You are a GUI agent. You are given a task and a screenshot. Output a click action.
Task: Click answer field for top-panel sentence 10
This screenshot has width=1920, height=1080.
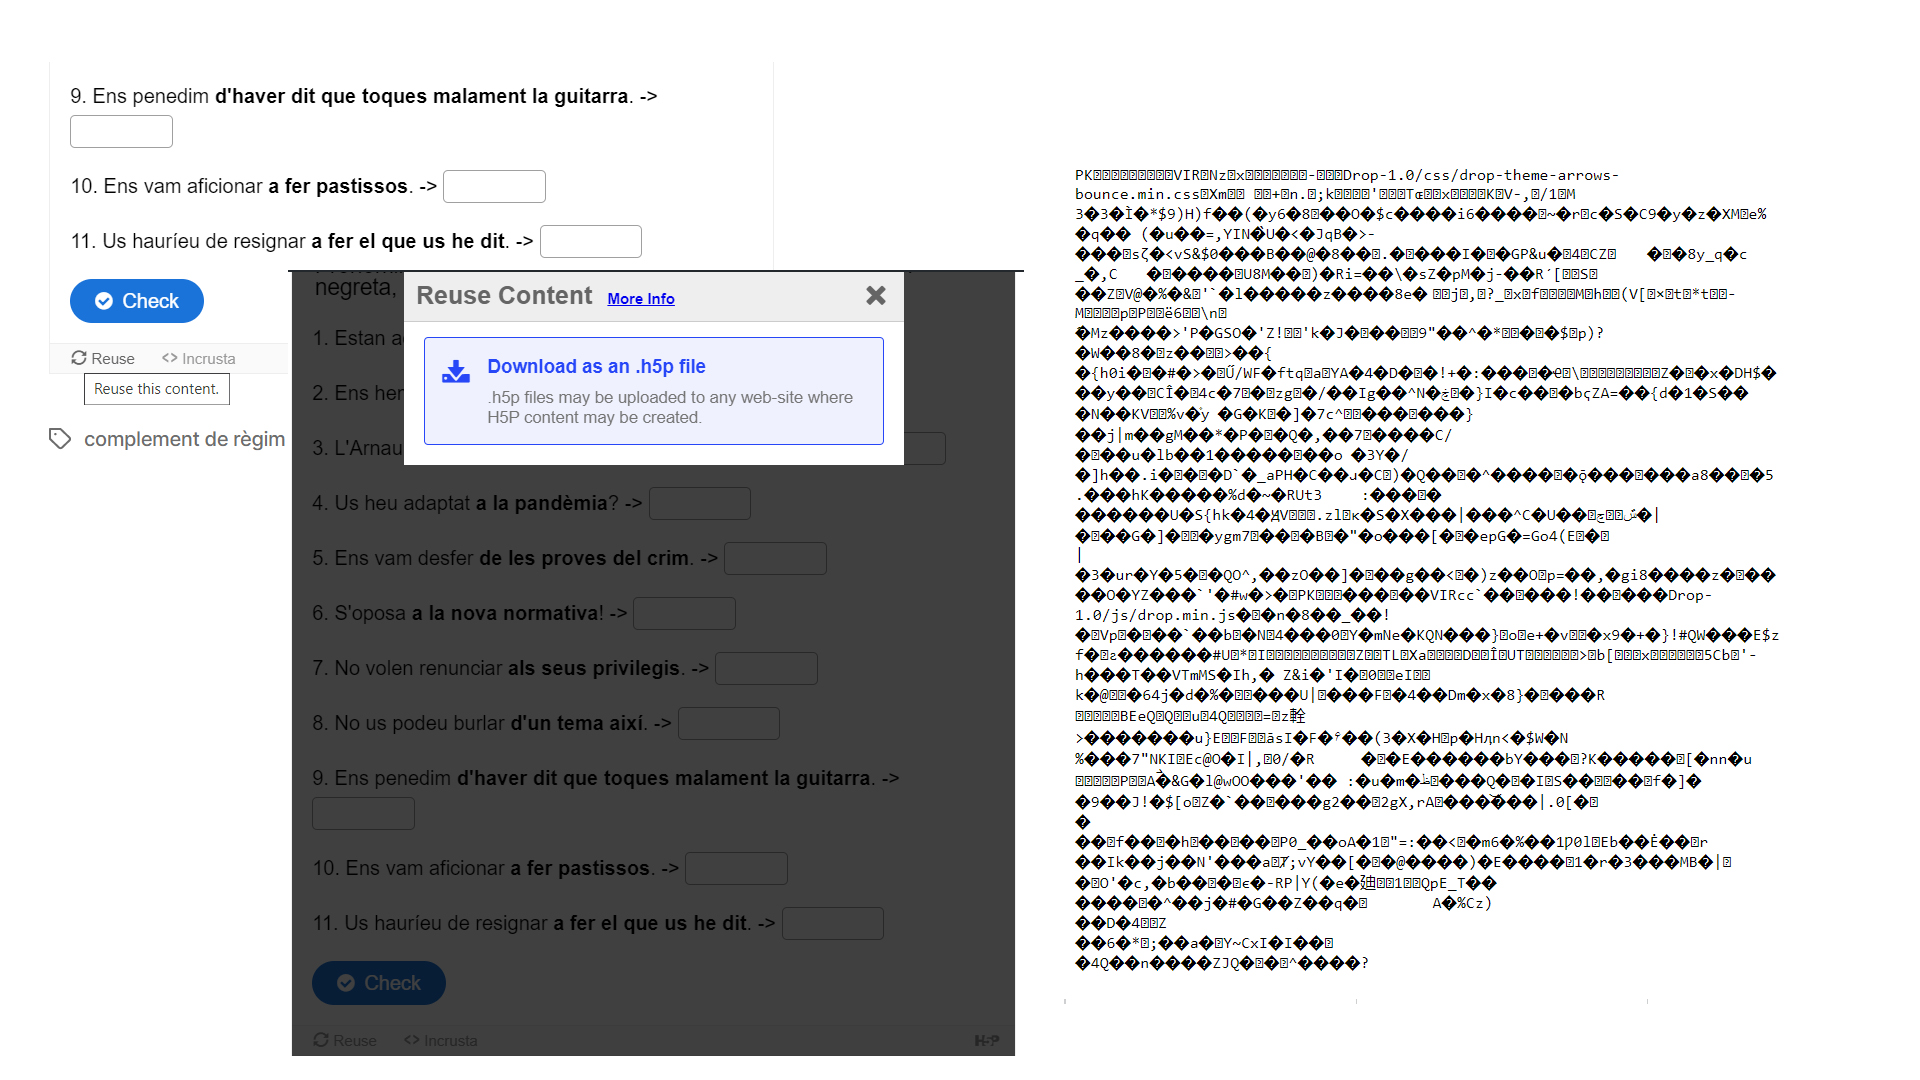[x=494, y=186]
